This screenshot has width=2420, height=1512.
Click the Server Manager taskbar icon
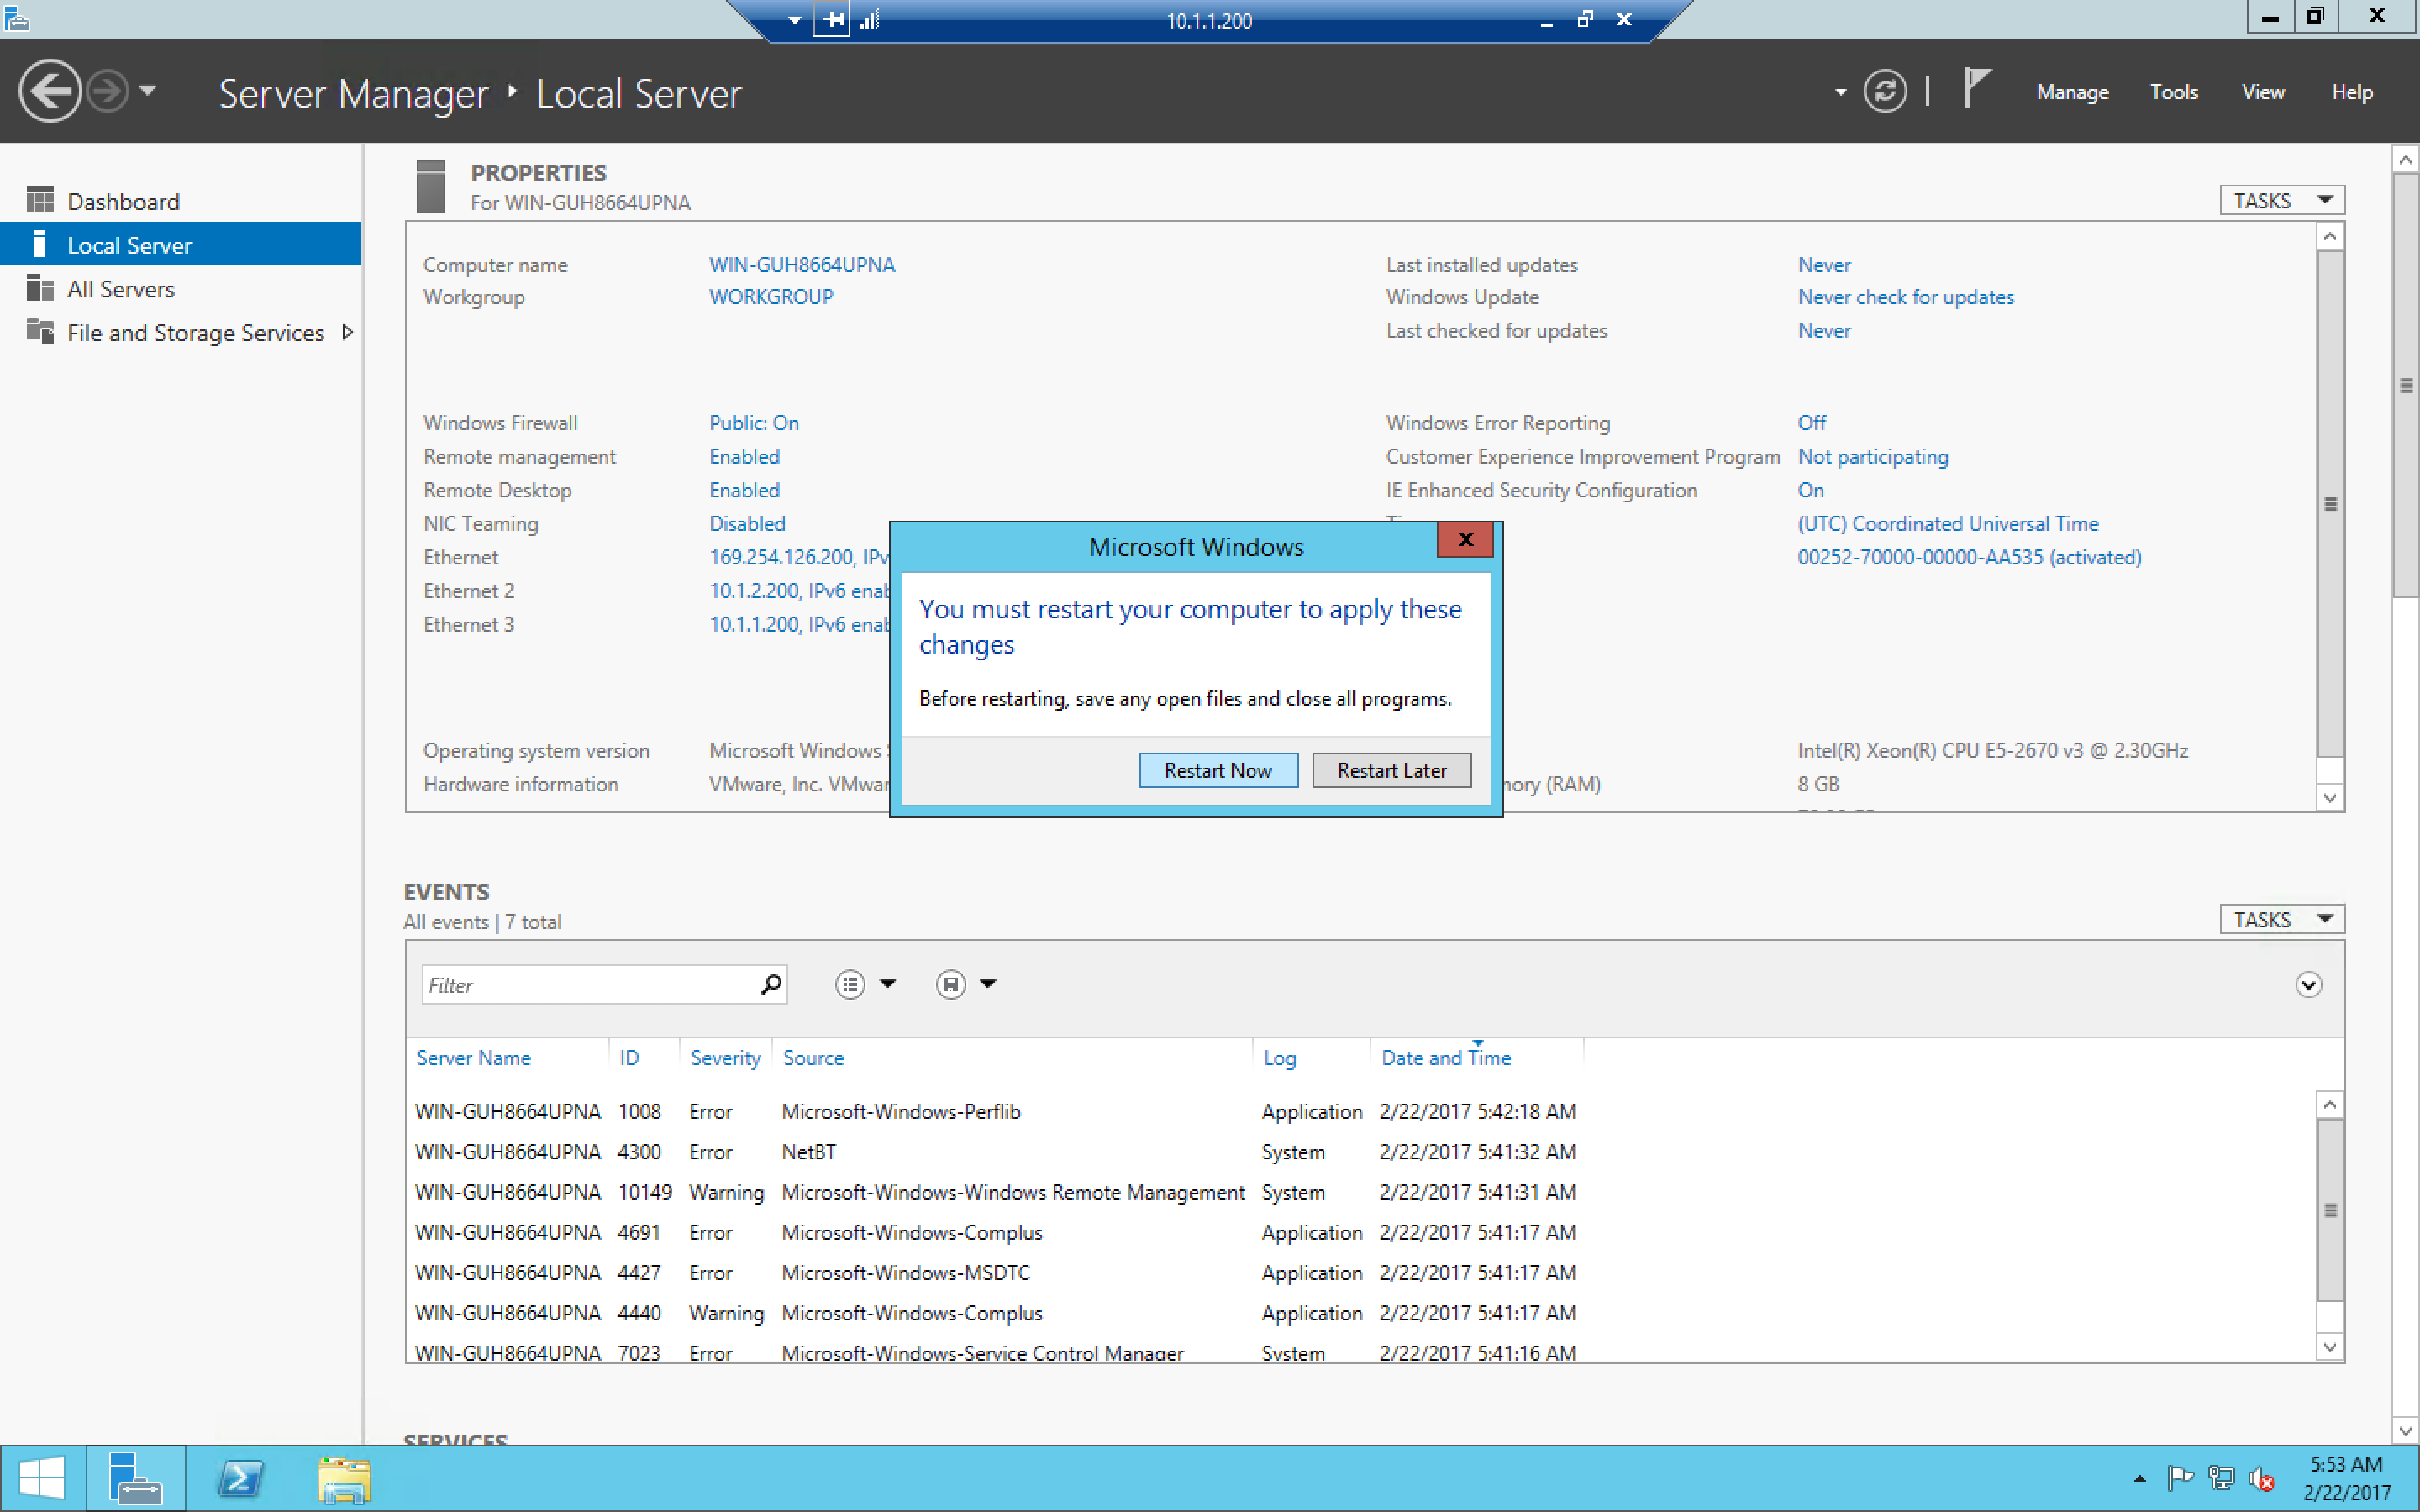point(135,1478)
